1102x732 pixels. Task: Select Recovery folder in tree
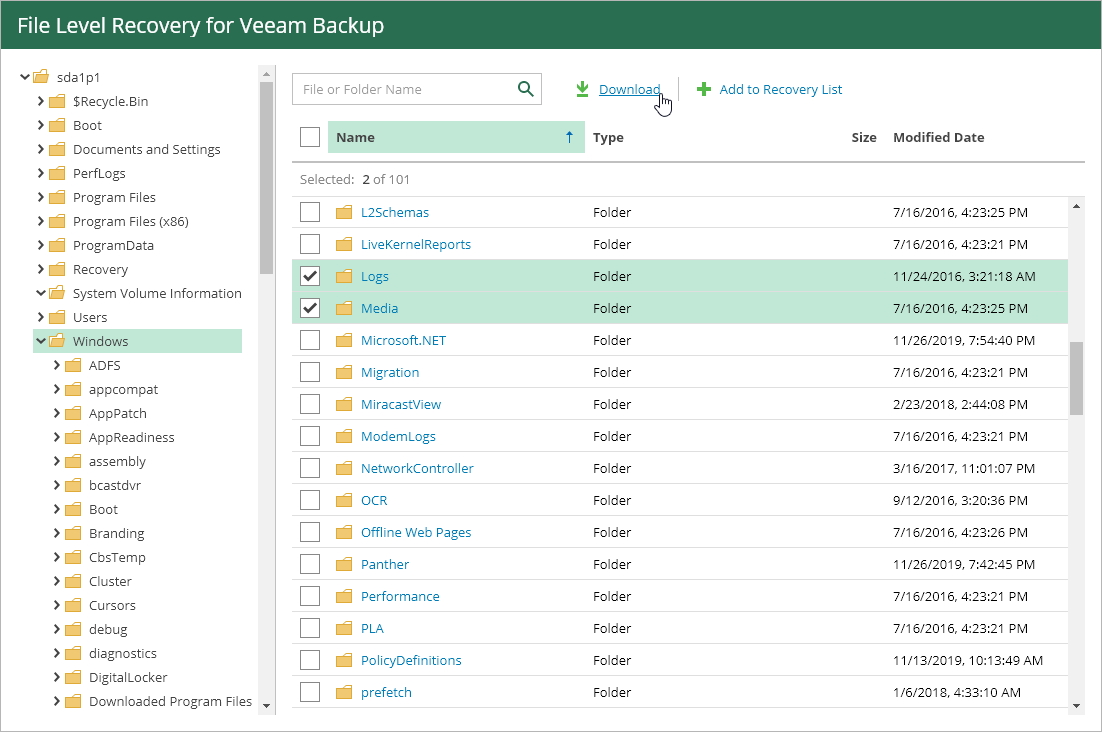pyautogui.click(x=101, y=269)
